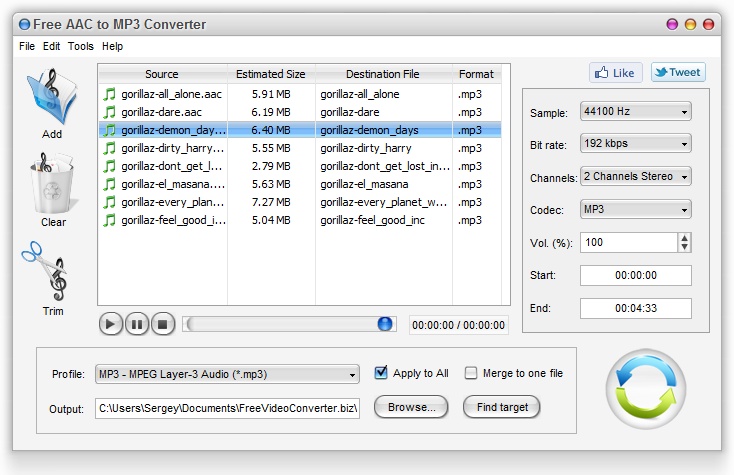Click the Source column header
This screenshot has width=734, height=475.
tap(162, 74)
